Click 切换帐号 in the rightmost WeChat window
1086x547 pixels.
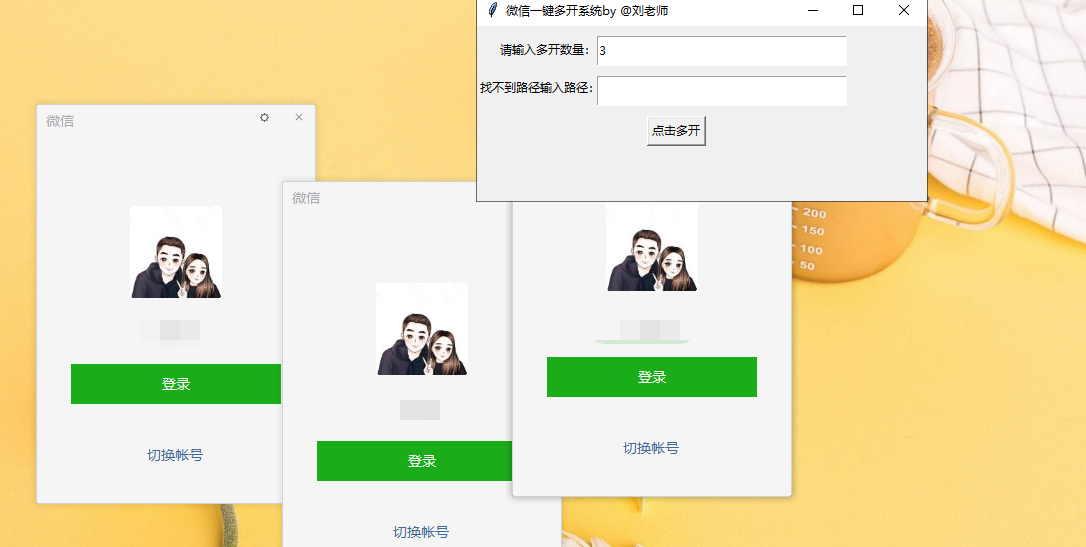(651, 448)
